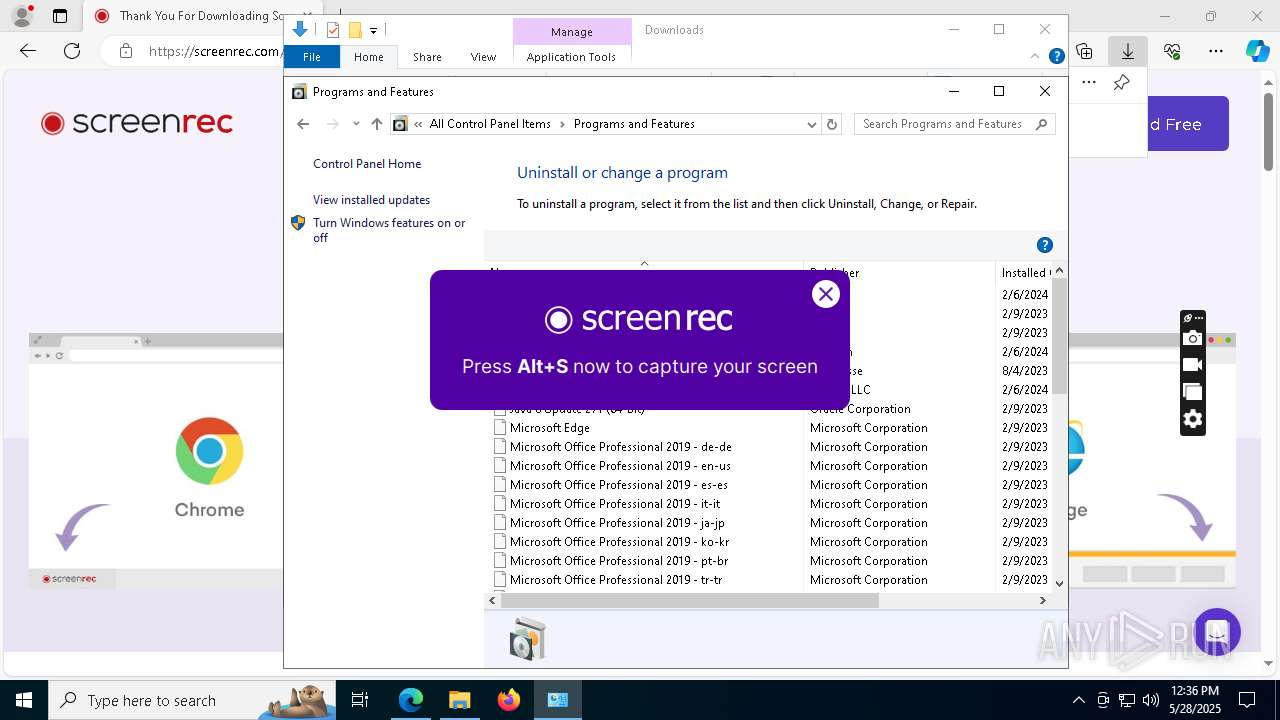The width and height of the screenshot is (1280, 720).
Task: Launch Firefox from taskbar
Action: click(x=509, y=700)
